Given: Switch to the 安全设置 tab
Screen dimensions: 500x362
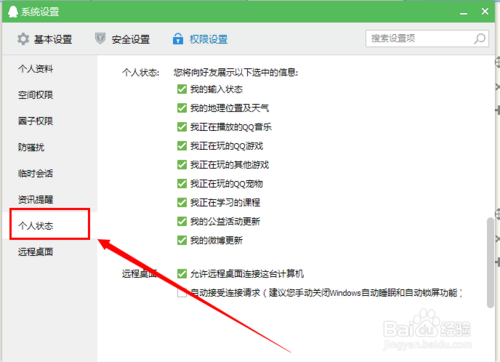Looking at the screenshot, I should coord(122,39).
